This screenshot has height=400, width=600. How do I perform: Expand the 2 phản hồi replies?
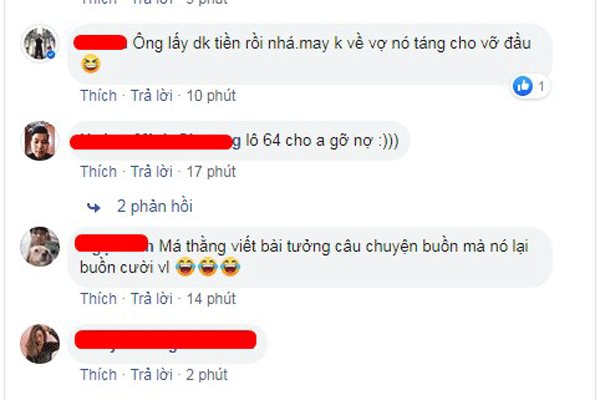[x=155, y=206]
